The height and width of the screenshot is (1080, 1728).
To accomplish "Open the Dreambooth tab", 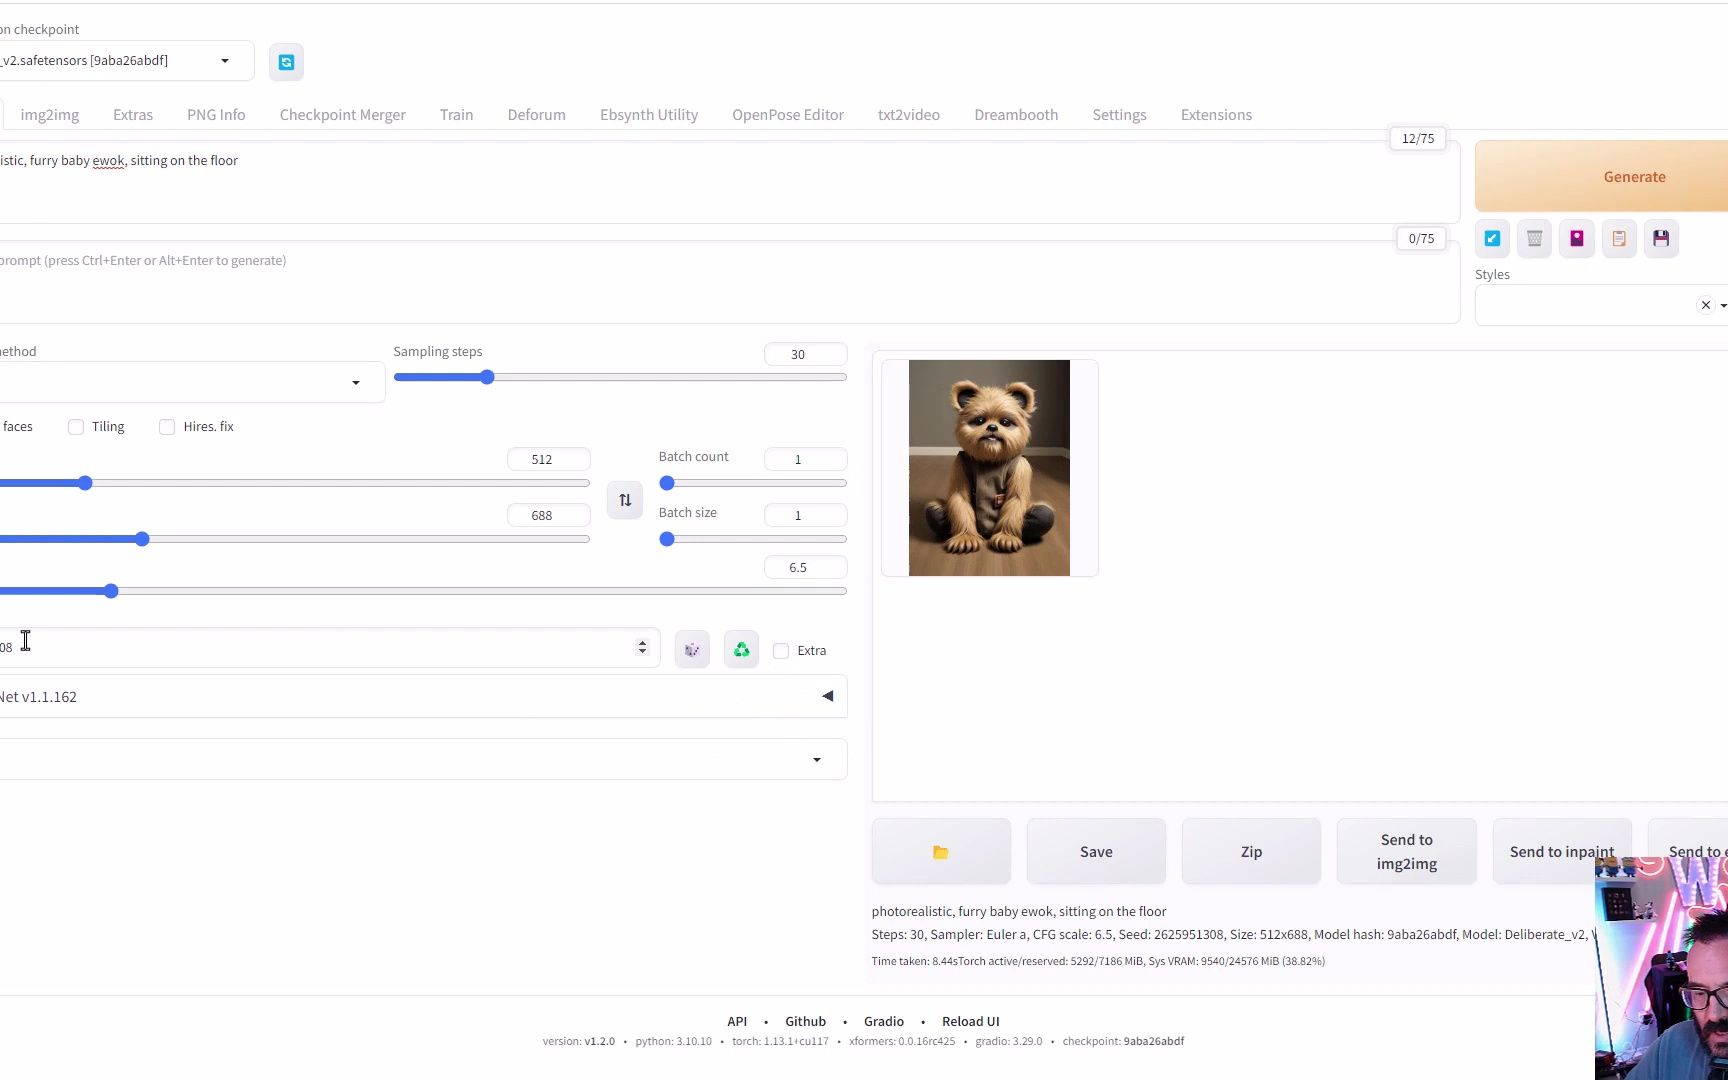I will [1016, 115].
